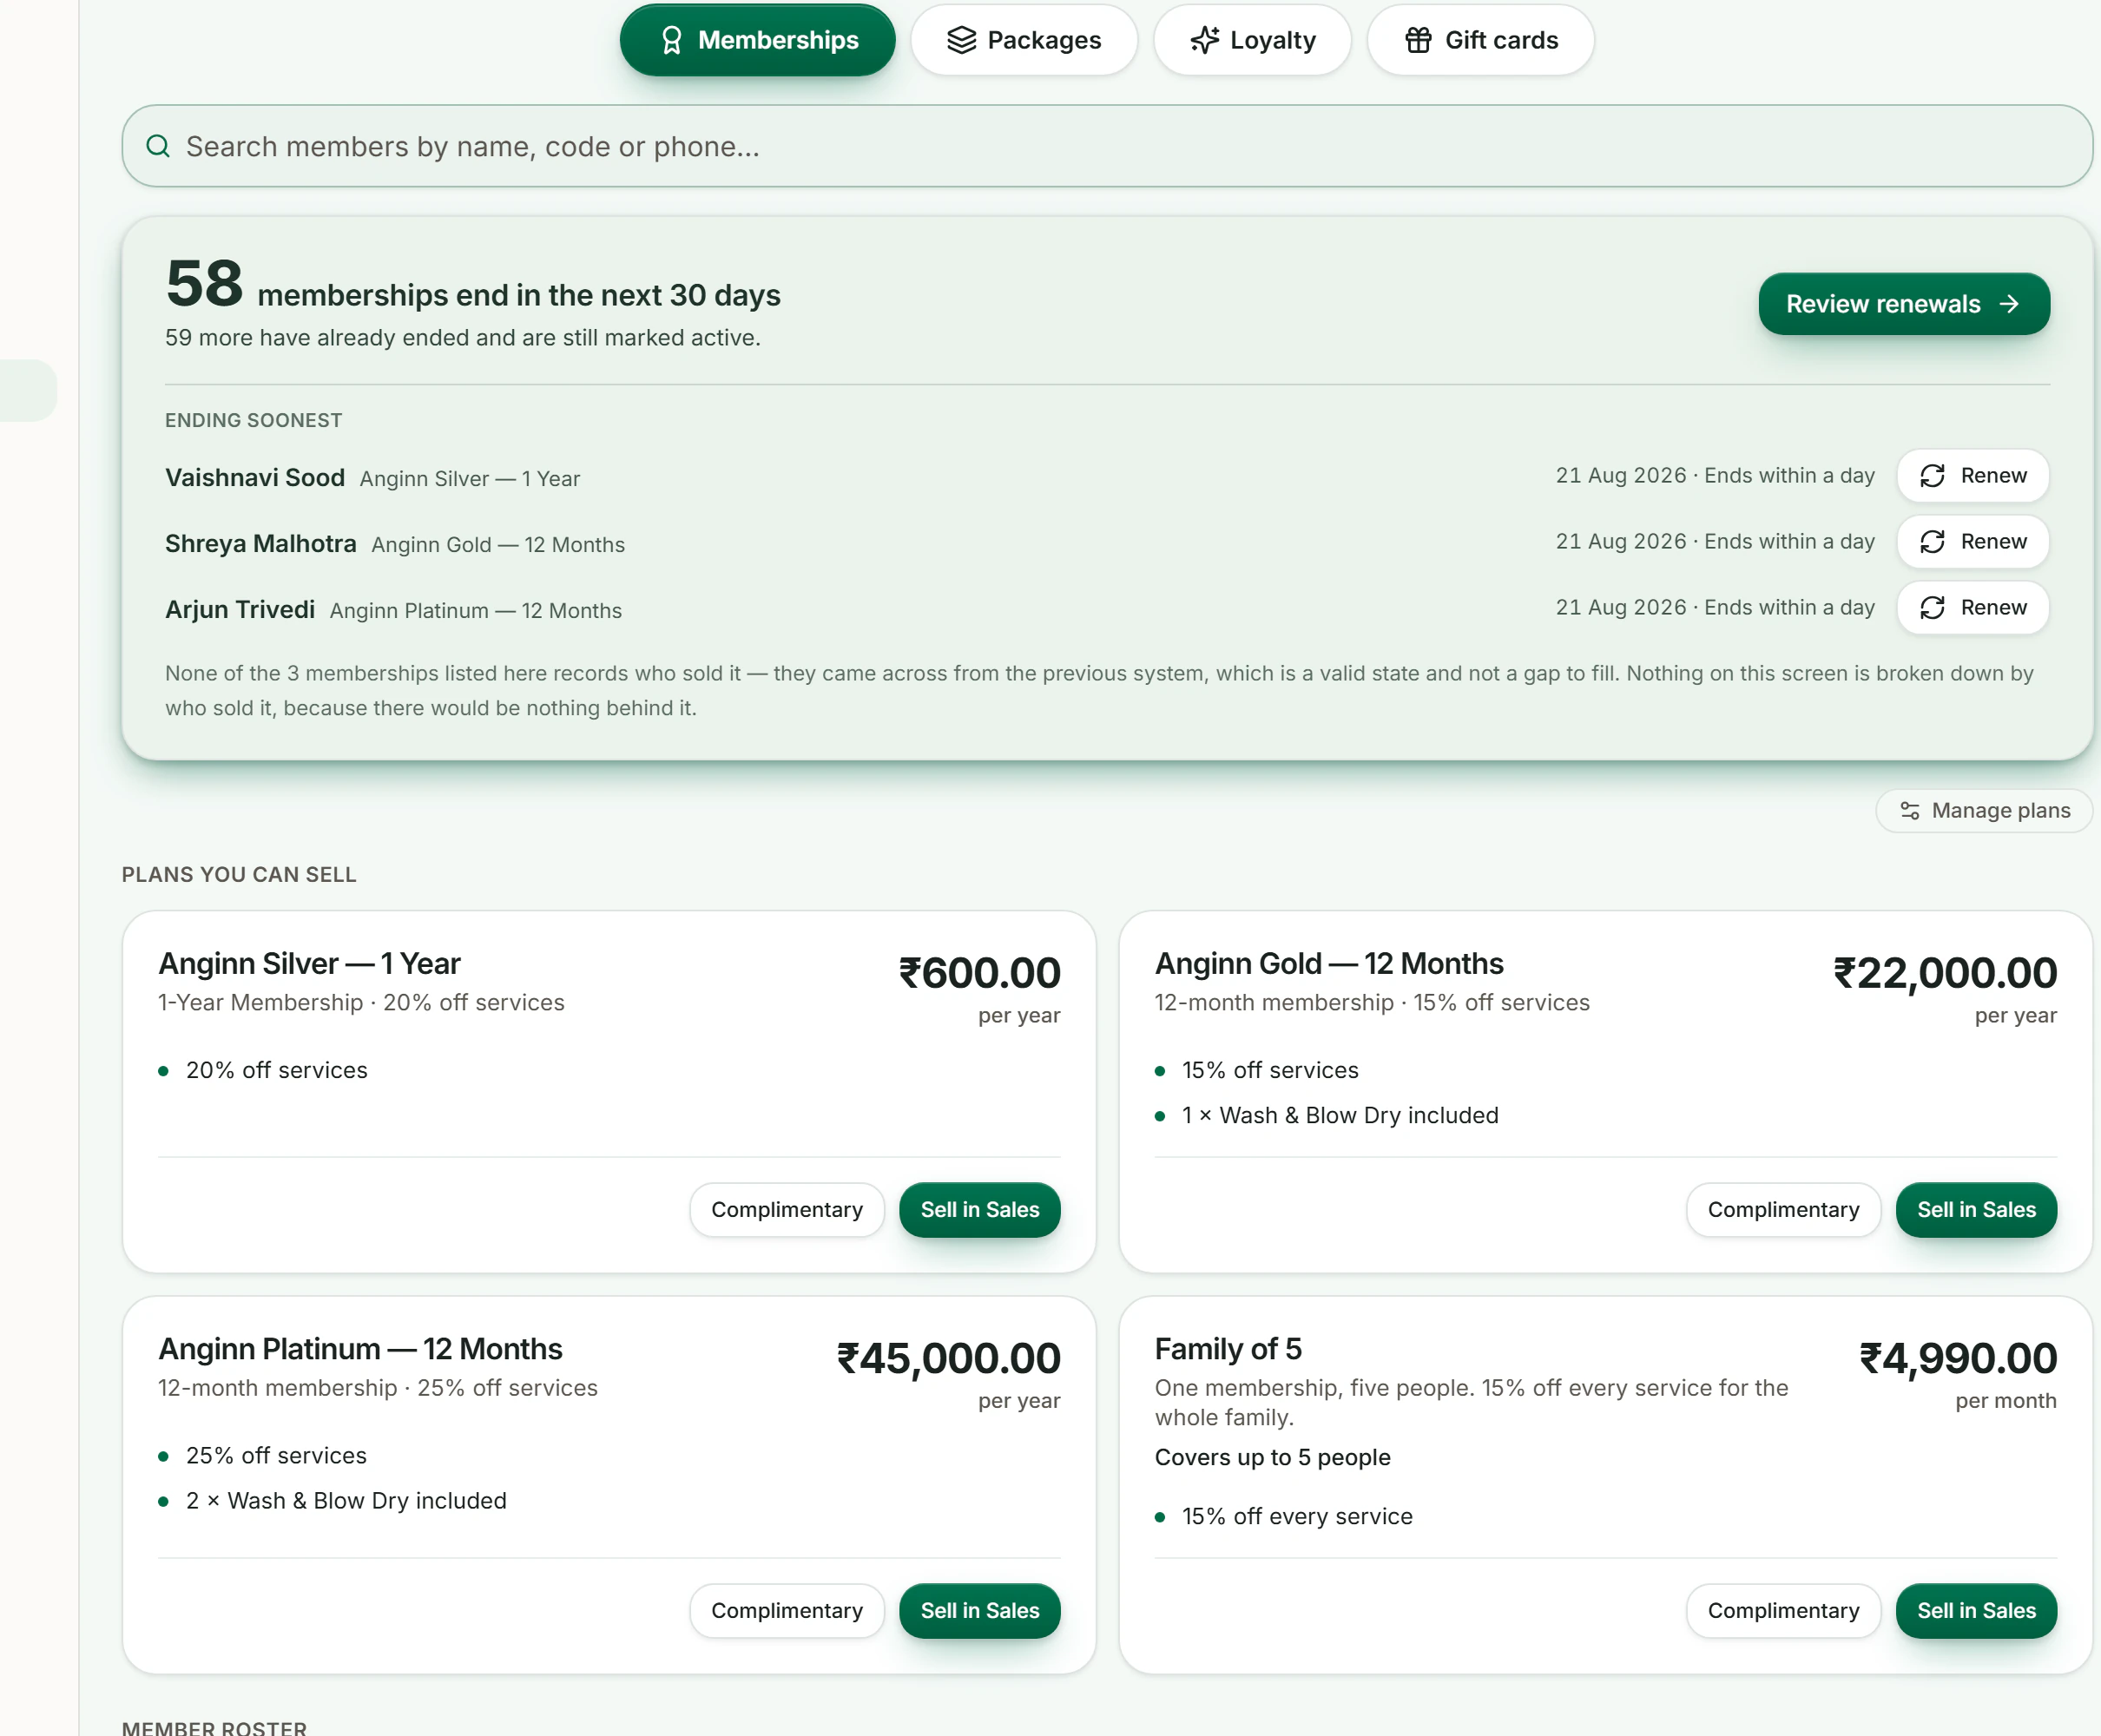The width and height of the screenshot is (2101, 1736).
Task: Select the name Shreya Malhotra
Action: tap(261, 544)
